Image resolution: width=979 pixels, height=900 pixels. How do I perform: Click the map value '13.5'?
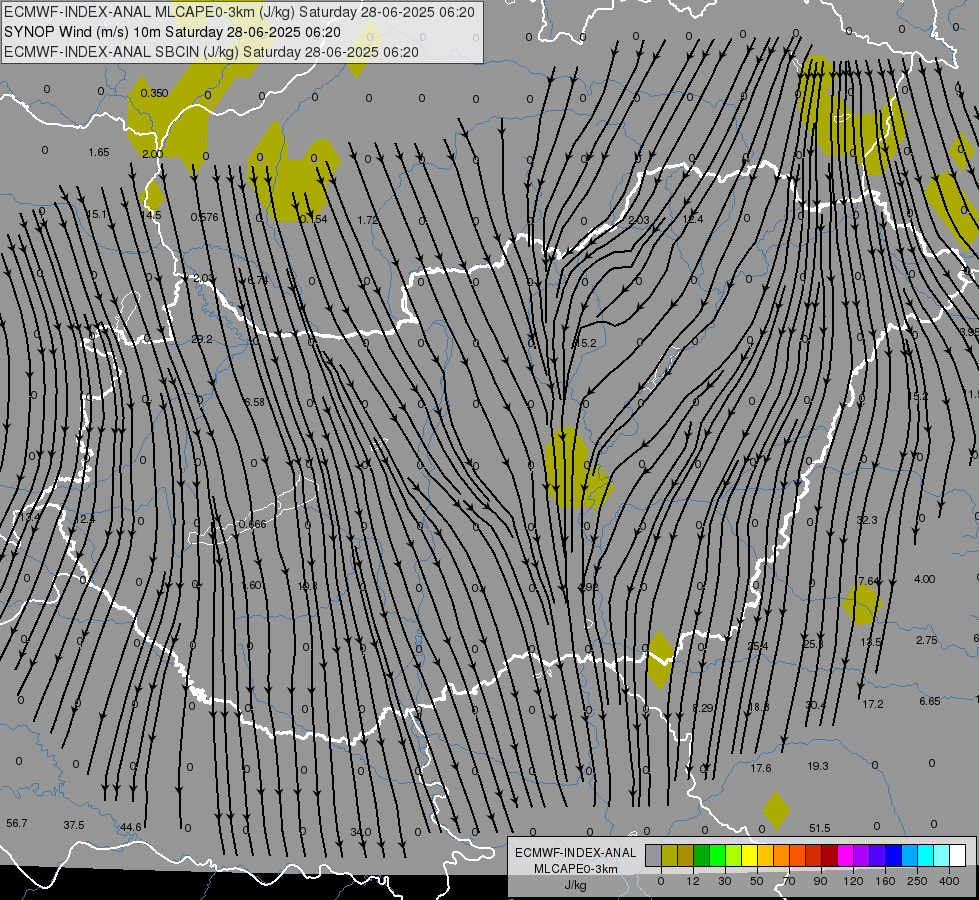coord(870,642)
